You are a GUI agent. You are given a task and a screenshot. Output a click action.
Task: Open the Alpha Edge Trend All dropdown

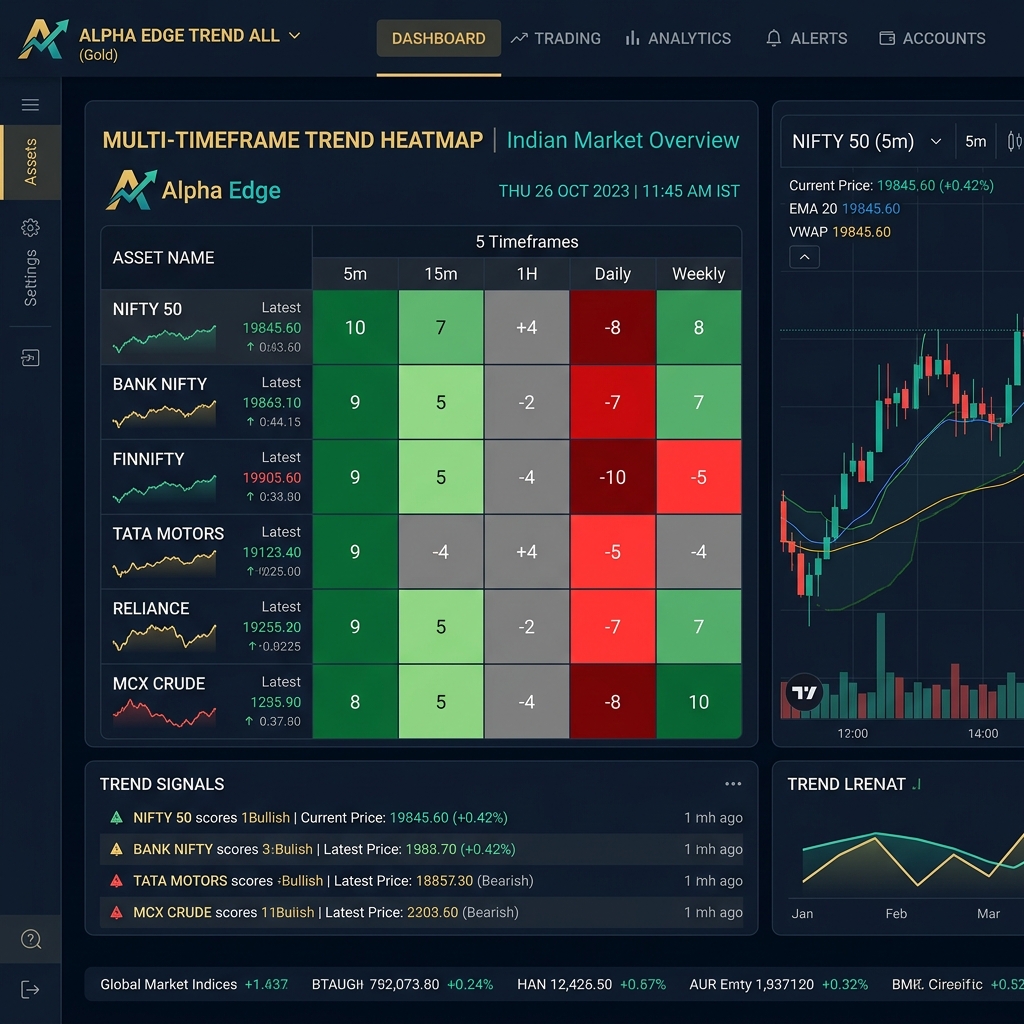click(x=189, y=36)
